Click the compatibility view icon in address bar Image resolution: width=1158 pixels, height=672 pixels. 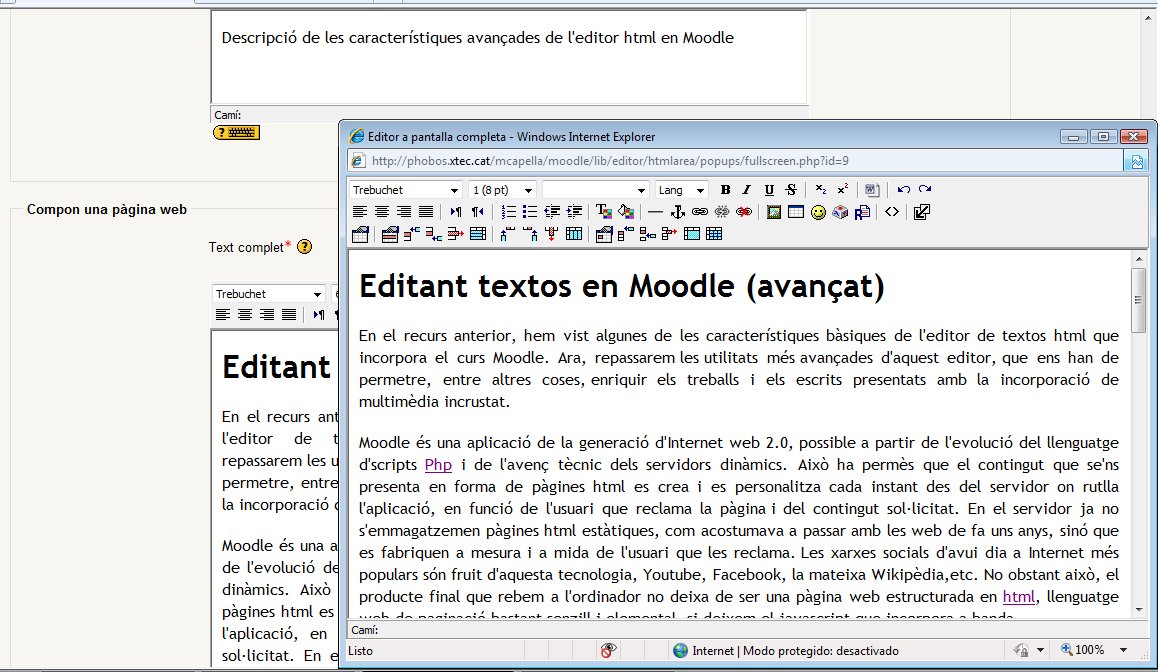click(x=1137, y=161)
